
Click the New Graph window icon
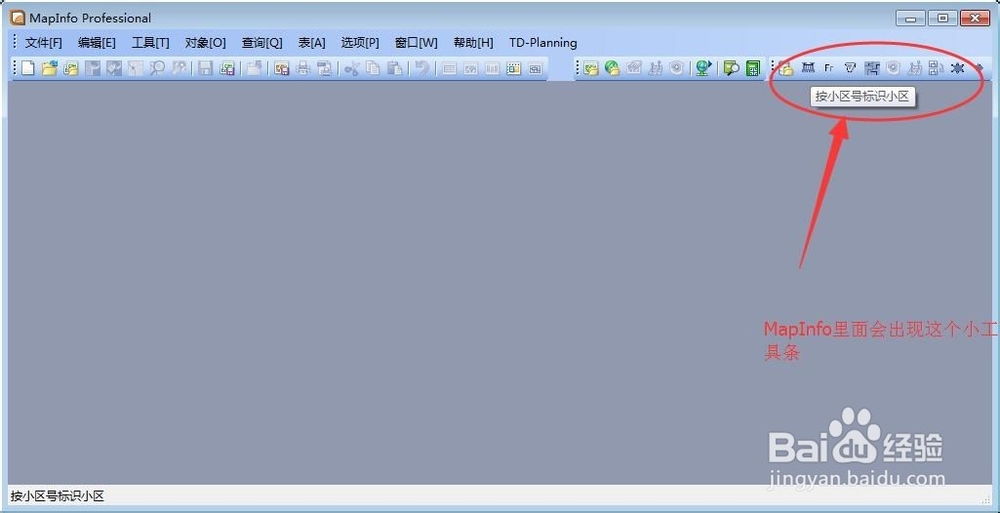point(492,69)
